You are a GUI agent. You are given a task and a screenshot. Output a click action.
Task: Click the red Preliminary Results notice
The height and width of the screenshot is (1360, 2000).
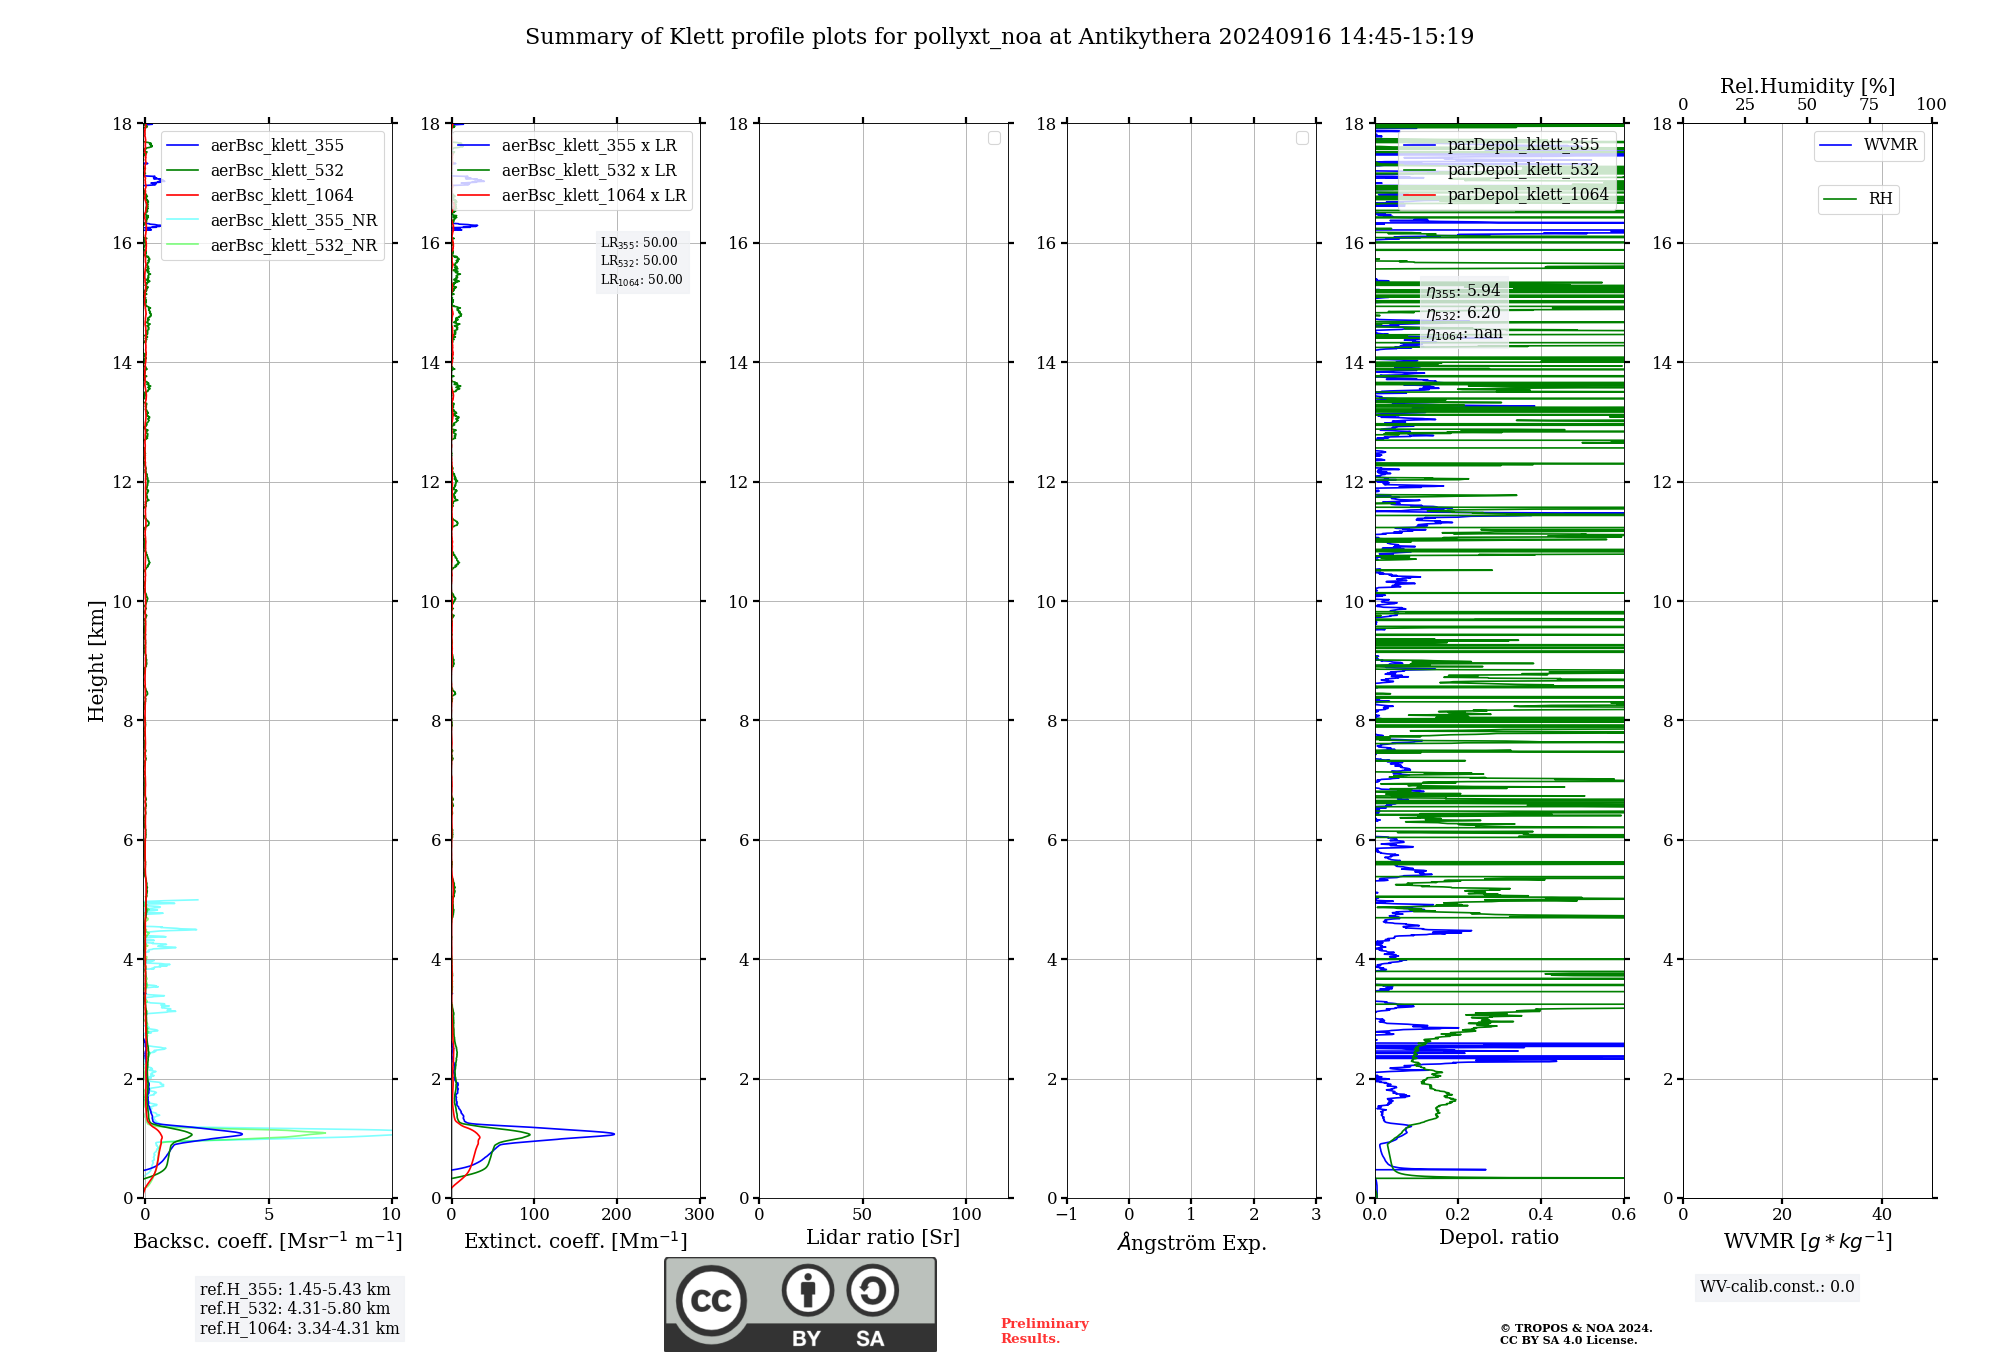click(1045, 1331)
